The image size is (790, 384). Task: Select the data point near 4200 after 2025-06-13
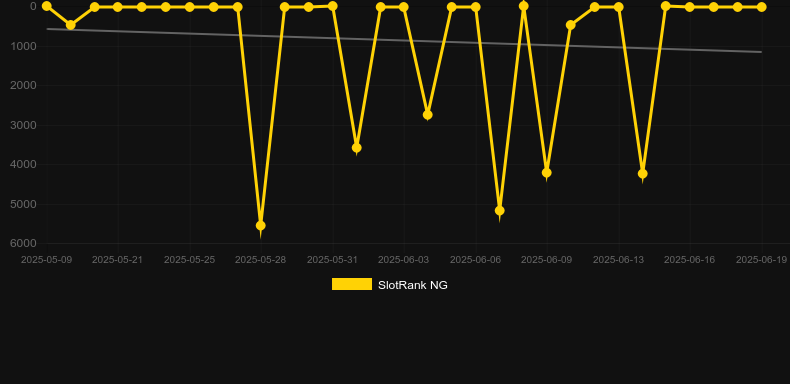(643, 174)
